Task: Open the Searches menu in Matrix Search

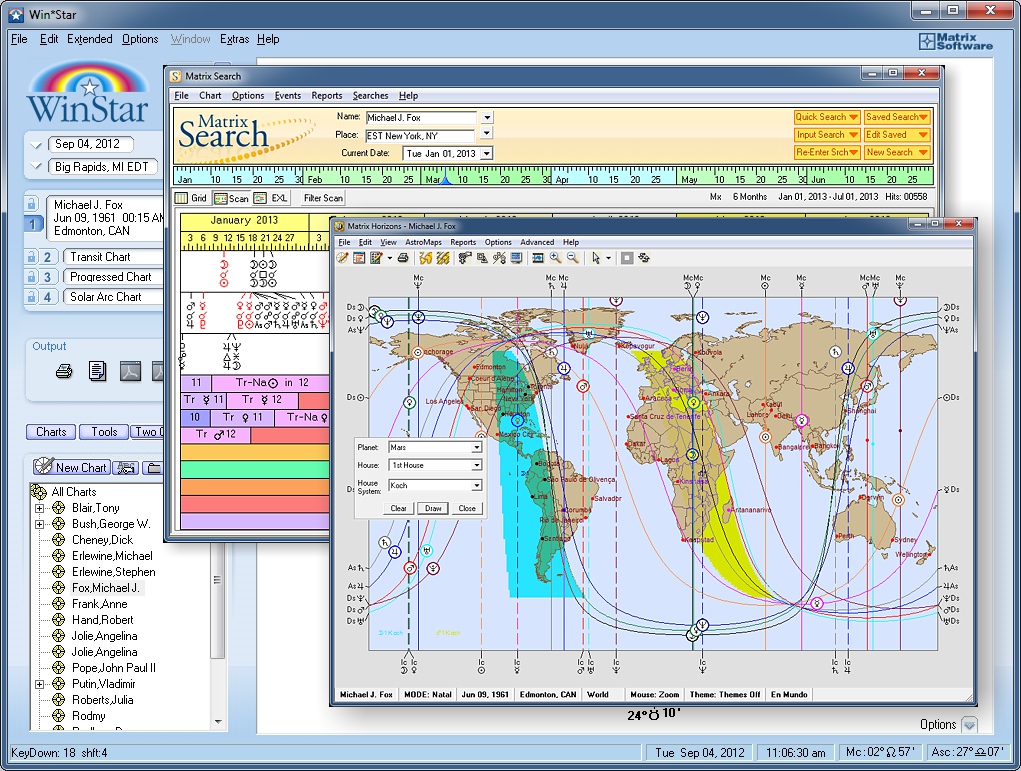Action: [x=371, y=96]
